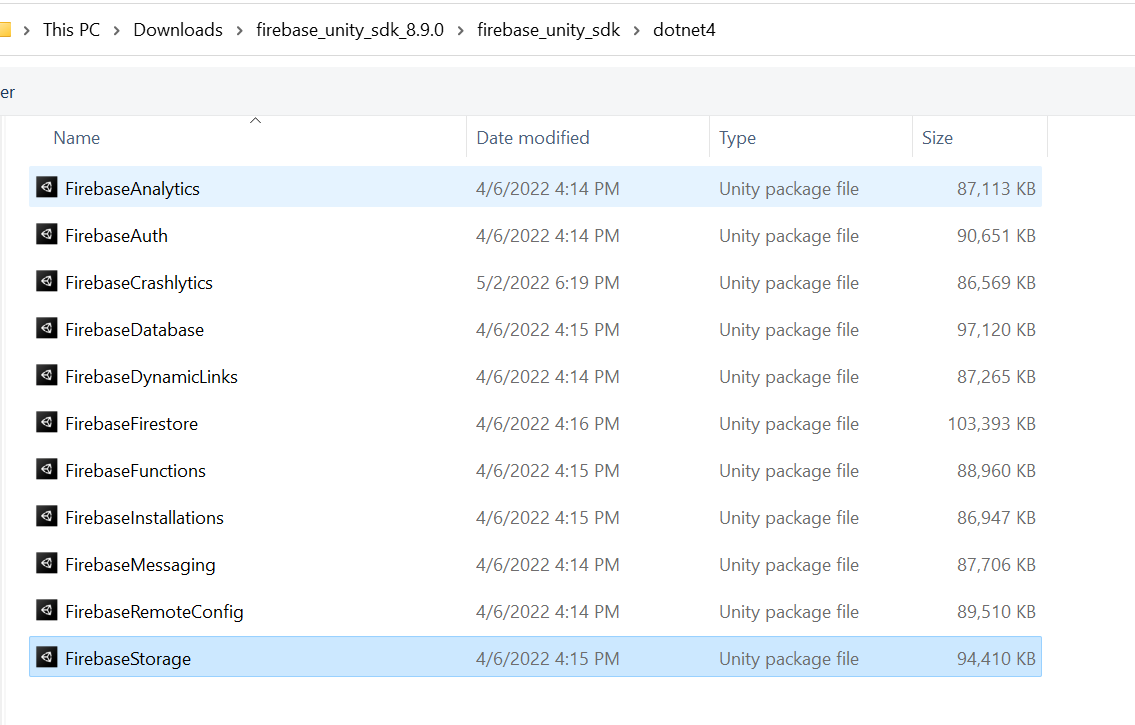Sort files by Size column header
The image size is (1135, 725).
[937, 137]
